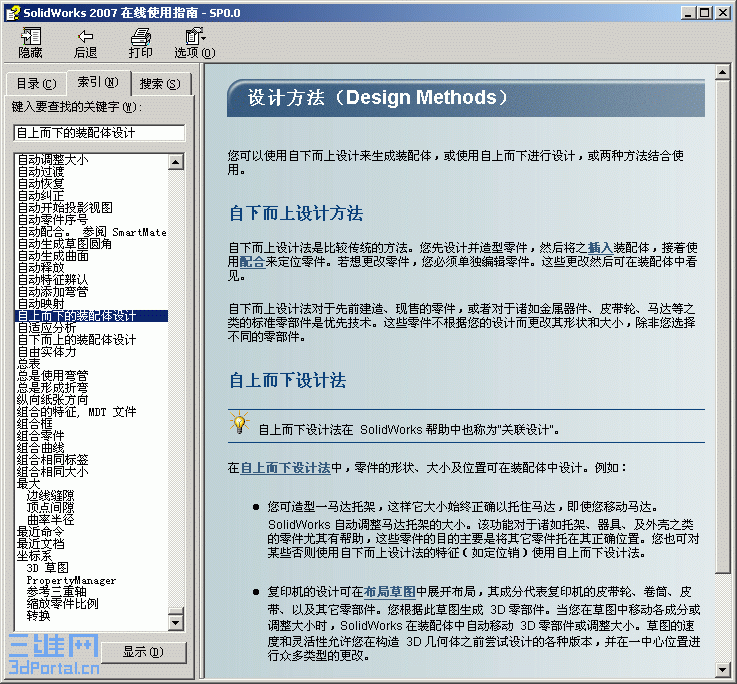Click the 布局草图 hyperlink

point(390,591)
